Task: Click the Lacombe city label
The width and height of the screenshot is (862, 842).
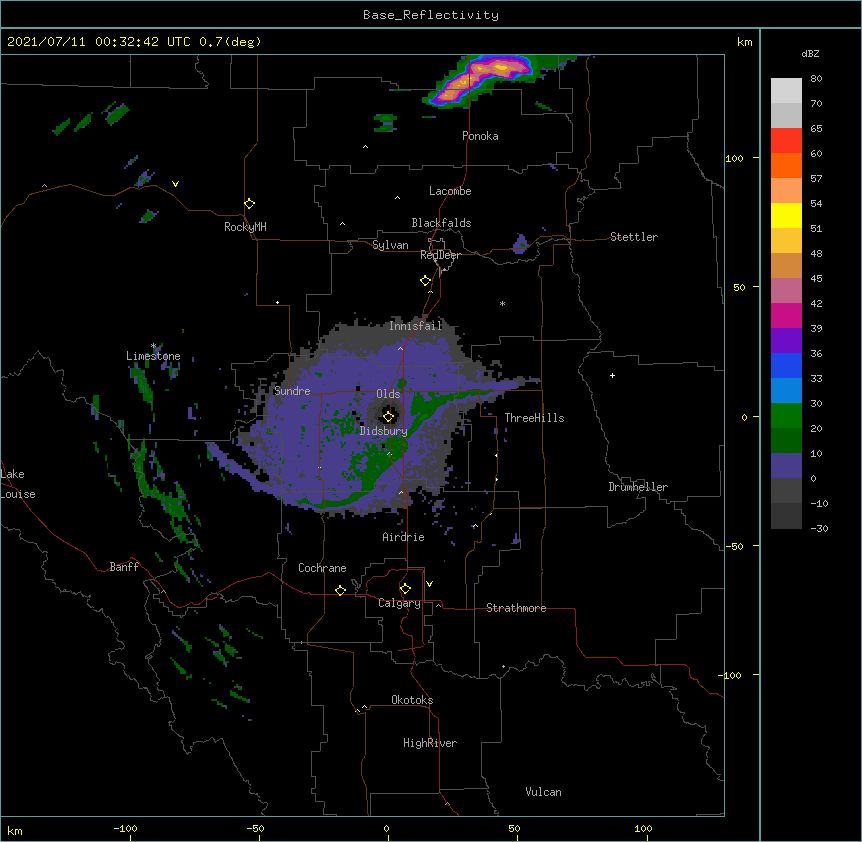Action: pos(450,191)
